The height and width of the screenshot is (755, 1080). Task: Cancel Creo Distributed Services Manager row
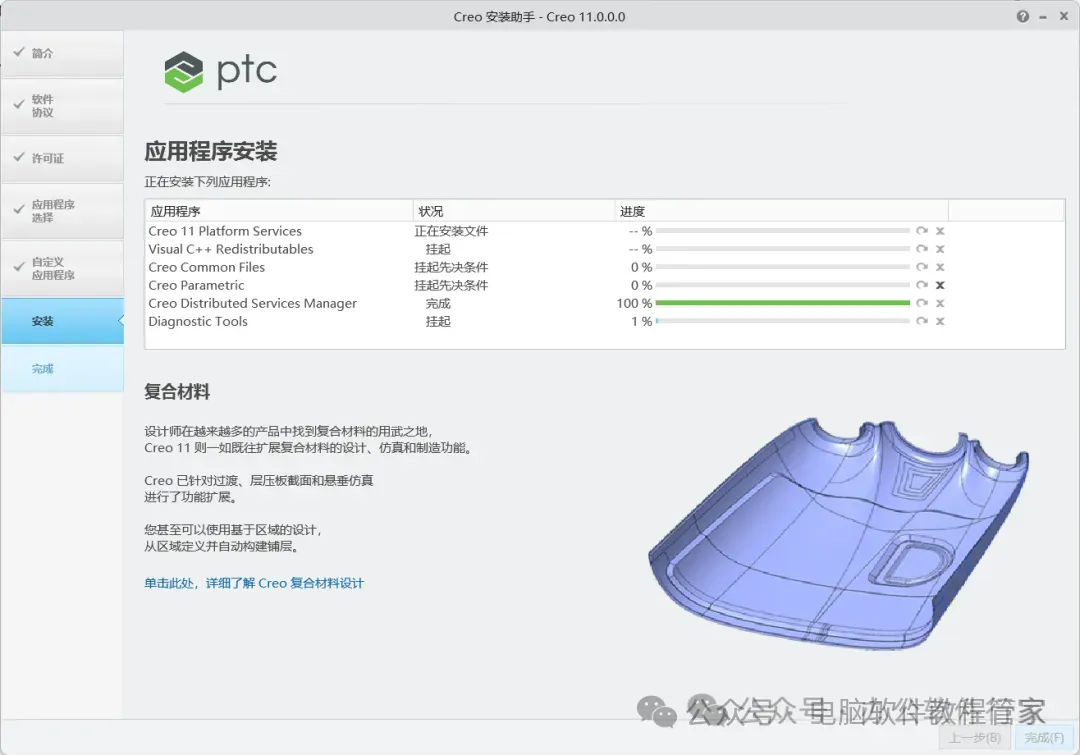coord(940,302)
